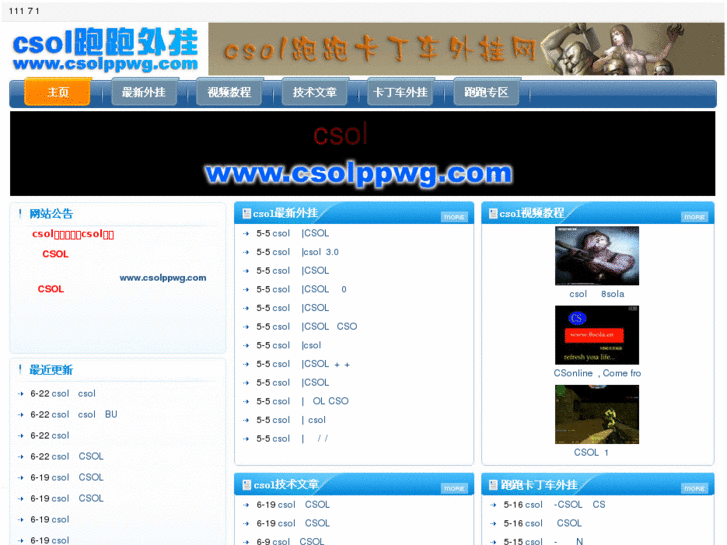Image resolution: width=727 pixels, height=545 pixels.
Task: Click the exclamation icon beside 最近更新
Action: (20, 370)
